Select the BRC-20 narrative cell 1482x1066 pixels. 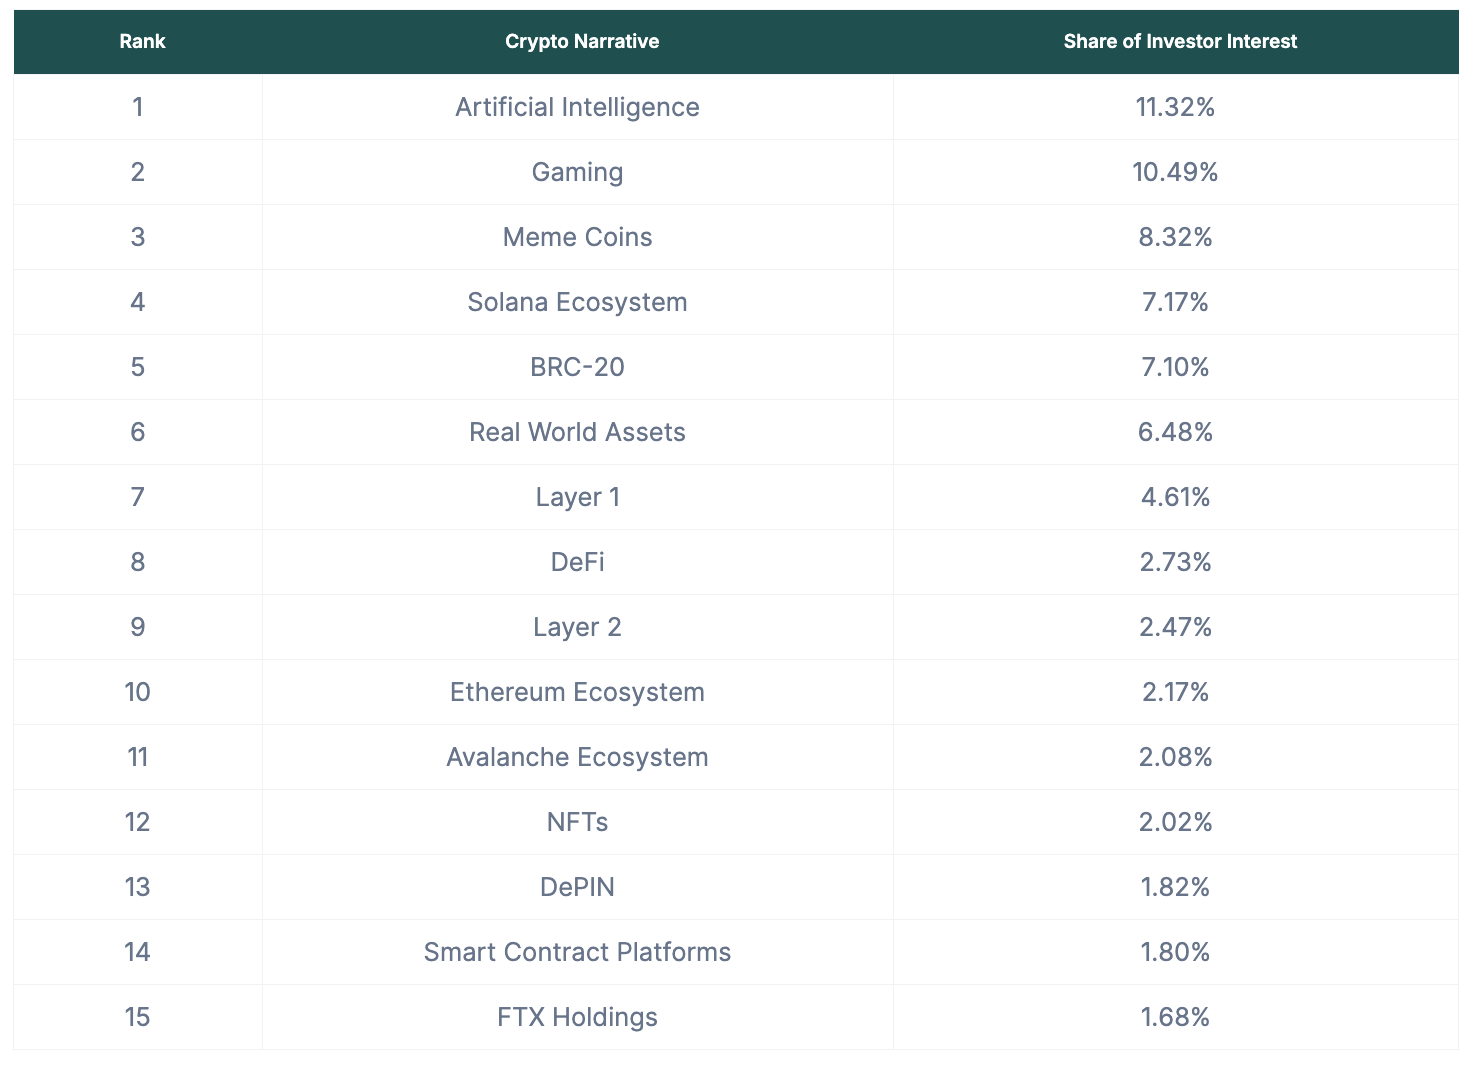(577, 367)
